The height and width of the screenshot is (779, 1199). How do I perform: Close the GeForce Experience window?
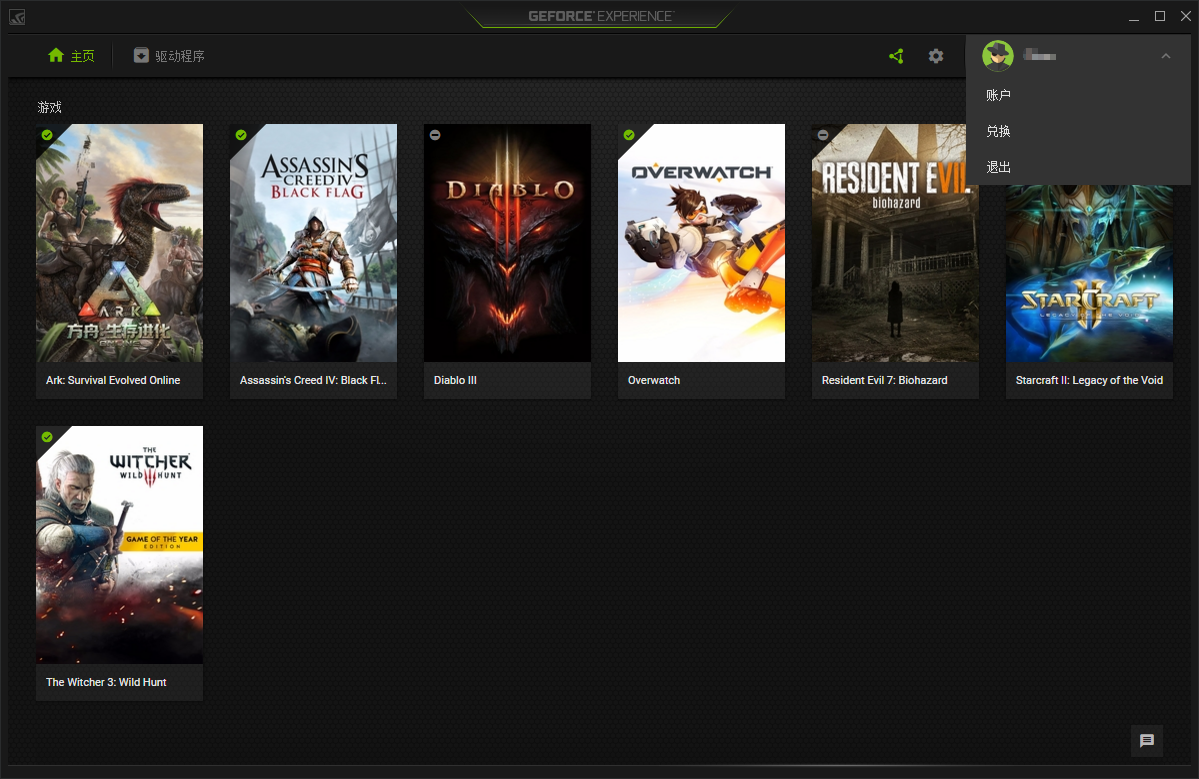click(x=1186, y=16)
